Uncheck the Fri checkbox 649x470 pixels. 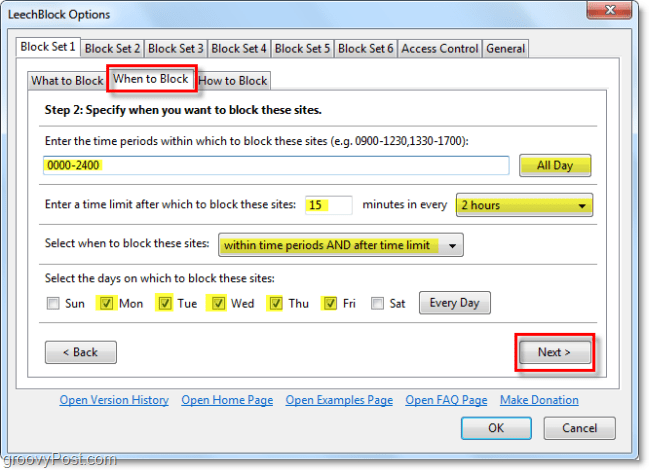tap(330, 303)
